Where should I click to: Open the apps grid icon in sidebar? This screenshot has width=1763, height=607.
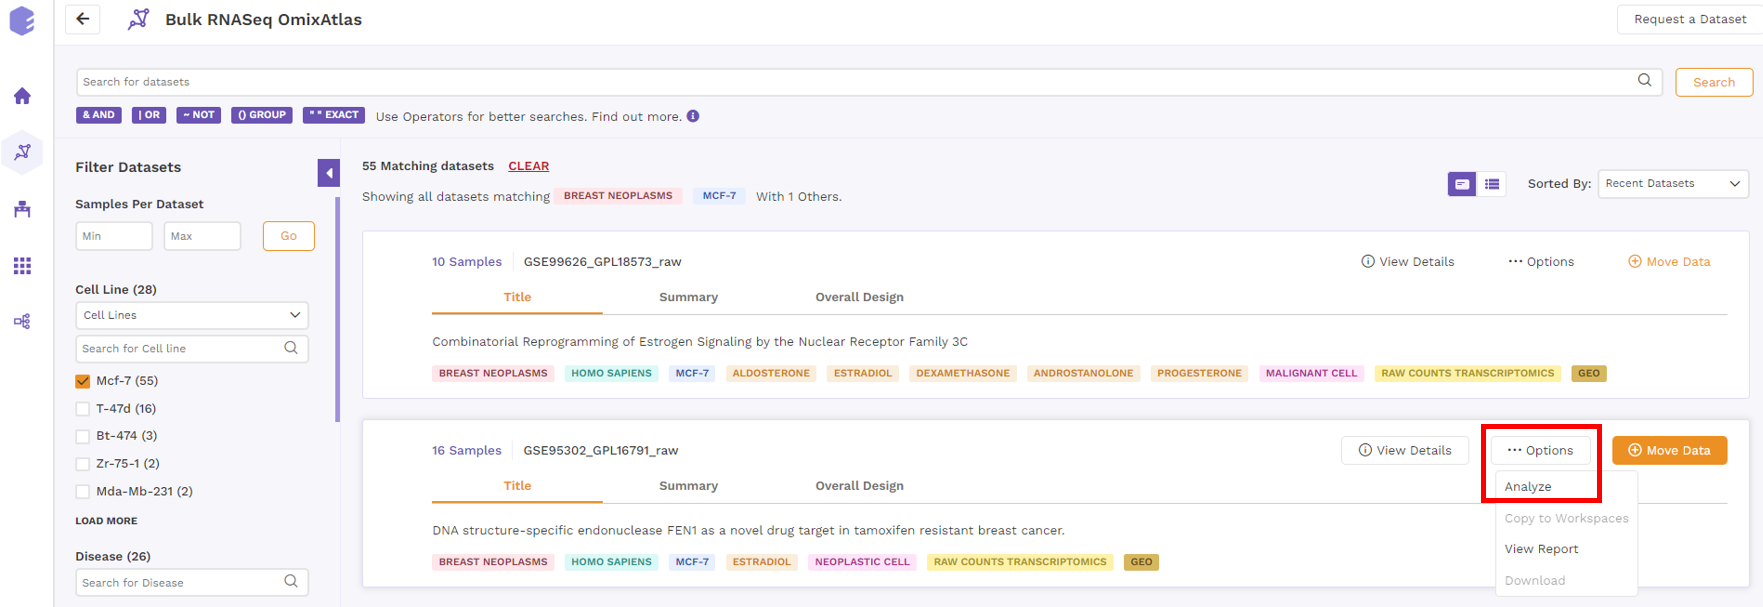[x=22, y=265]
